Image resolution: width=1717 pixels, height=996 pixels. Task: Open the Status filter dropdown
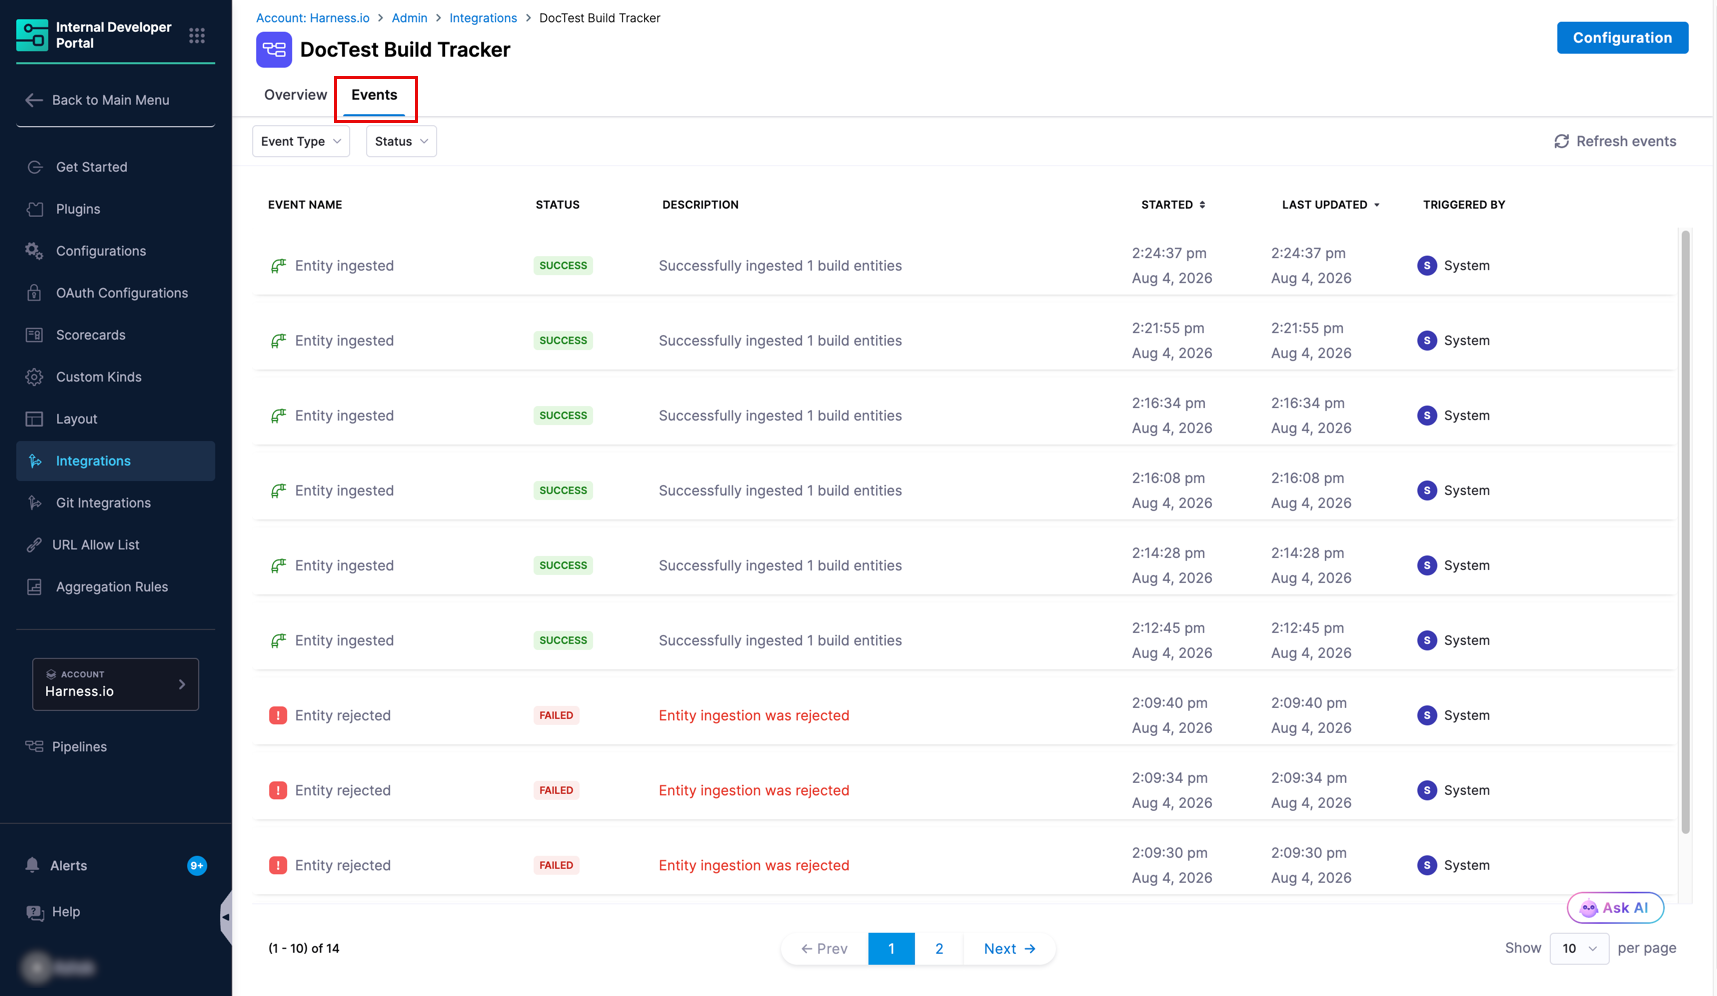[401, 141]
